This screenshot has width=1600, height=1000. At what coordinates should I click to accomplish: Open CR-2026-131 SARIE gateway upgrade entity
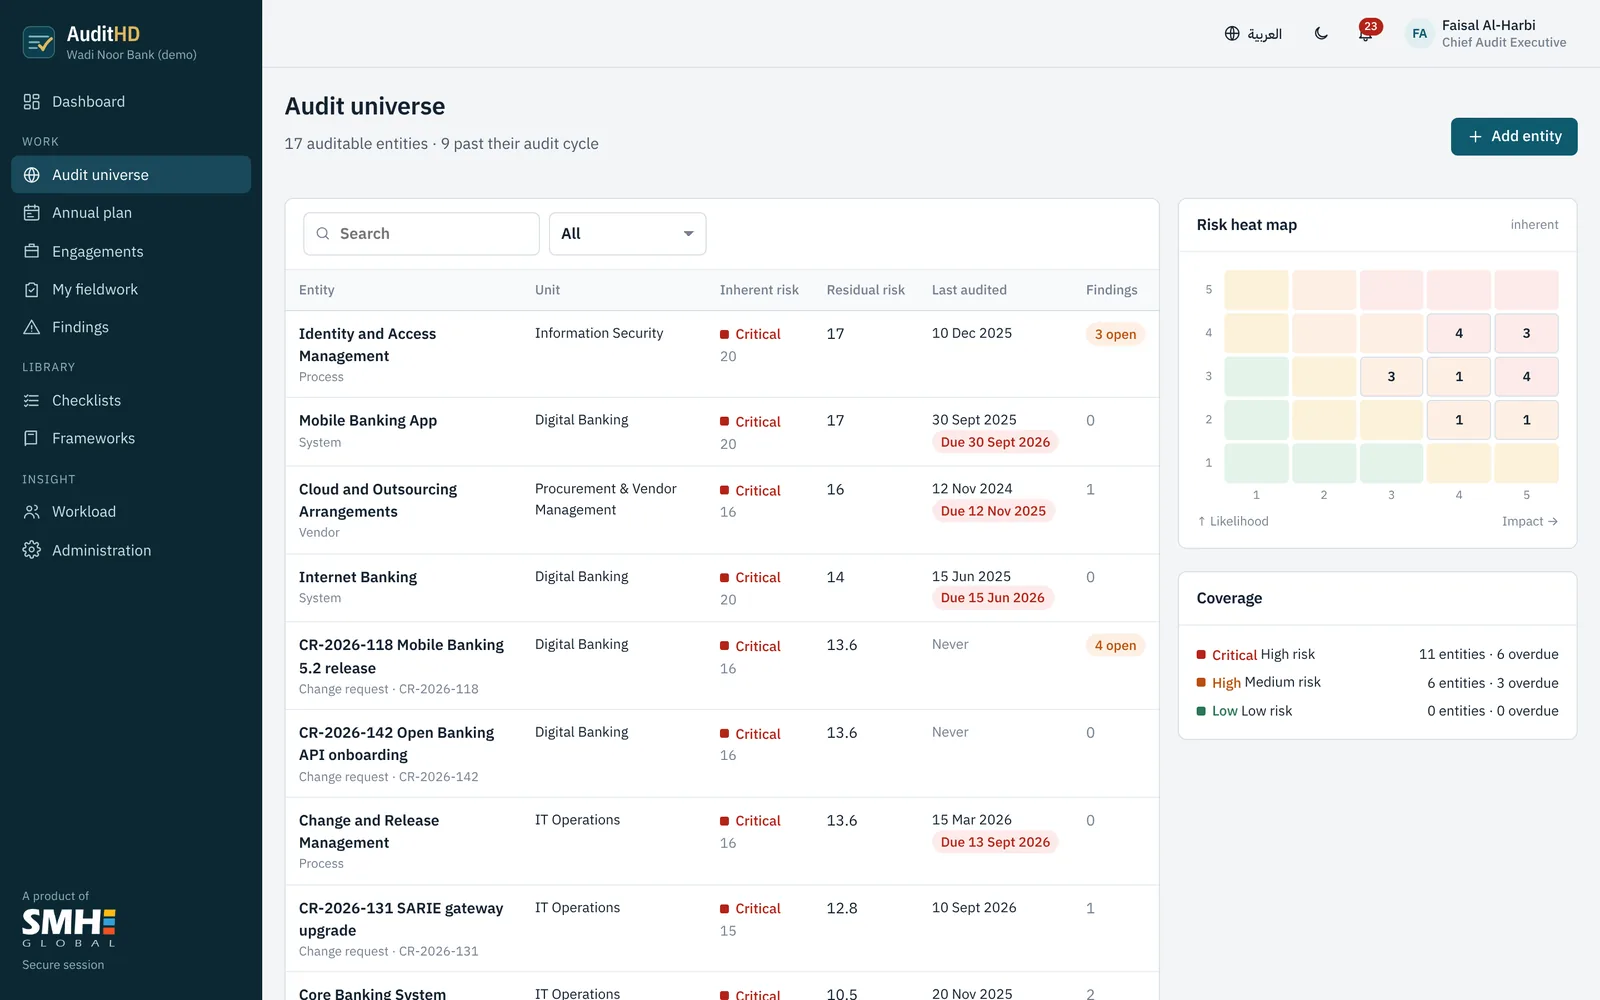coord(401,919)
